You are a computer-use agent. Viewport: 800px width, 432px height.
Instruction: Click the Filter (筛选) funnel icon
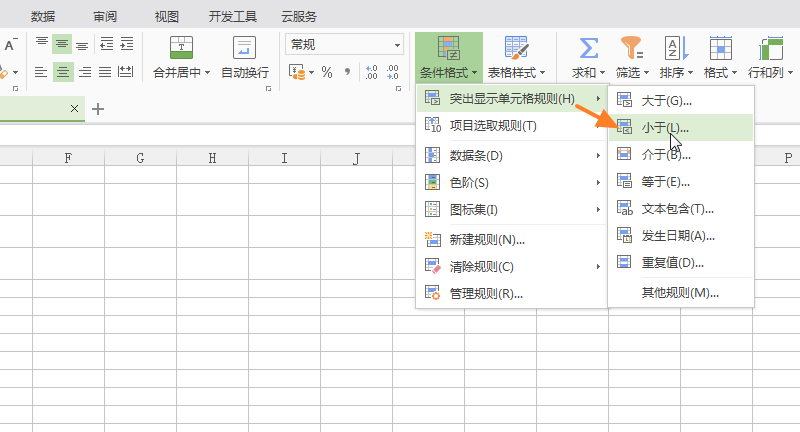[632, 48]
